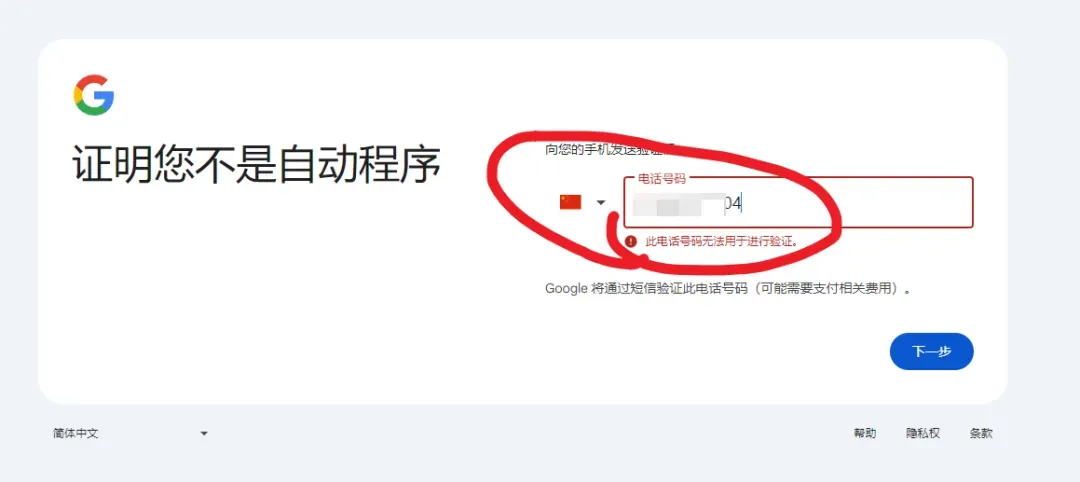Click the arrow beside the language selector
Viewport: 1080px width, 482px height.
(x=203, y=433)
